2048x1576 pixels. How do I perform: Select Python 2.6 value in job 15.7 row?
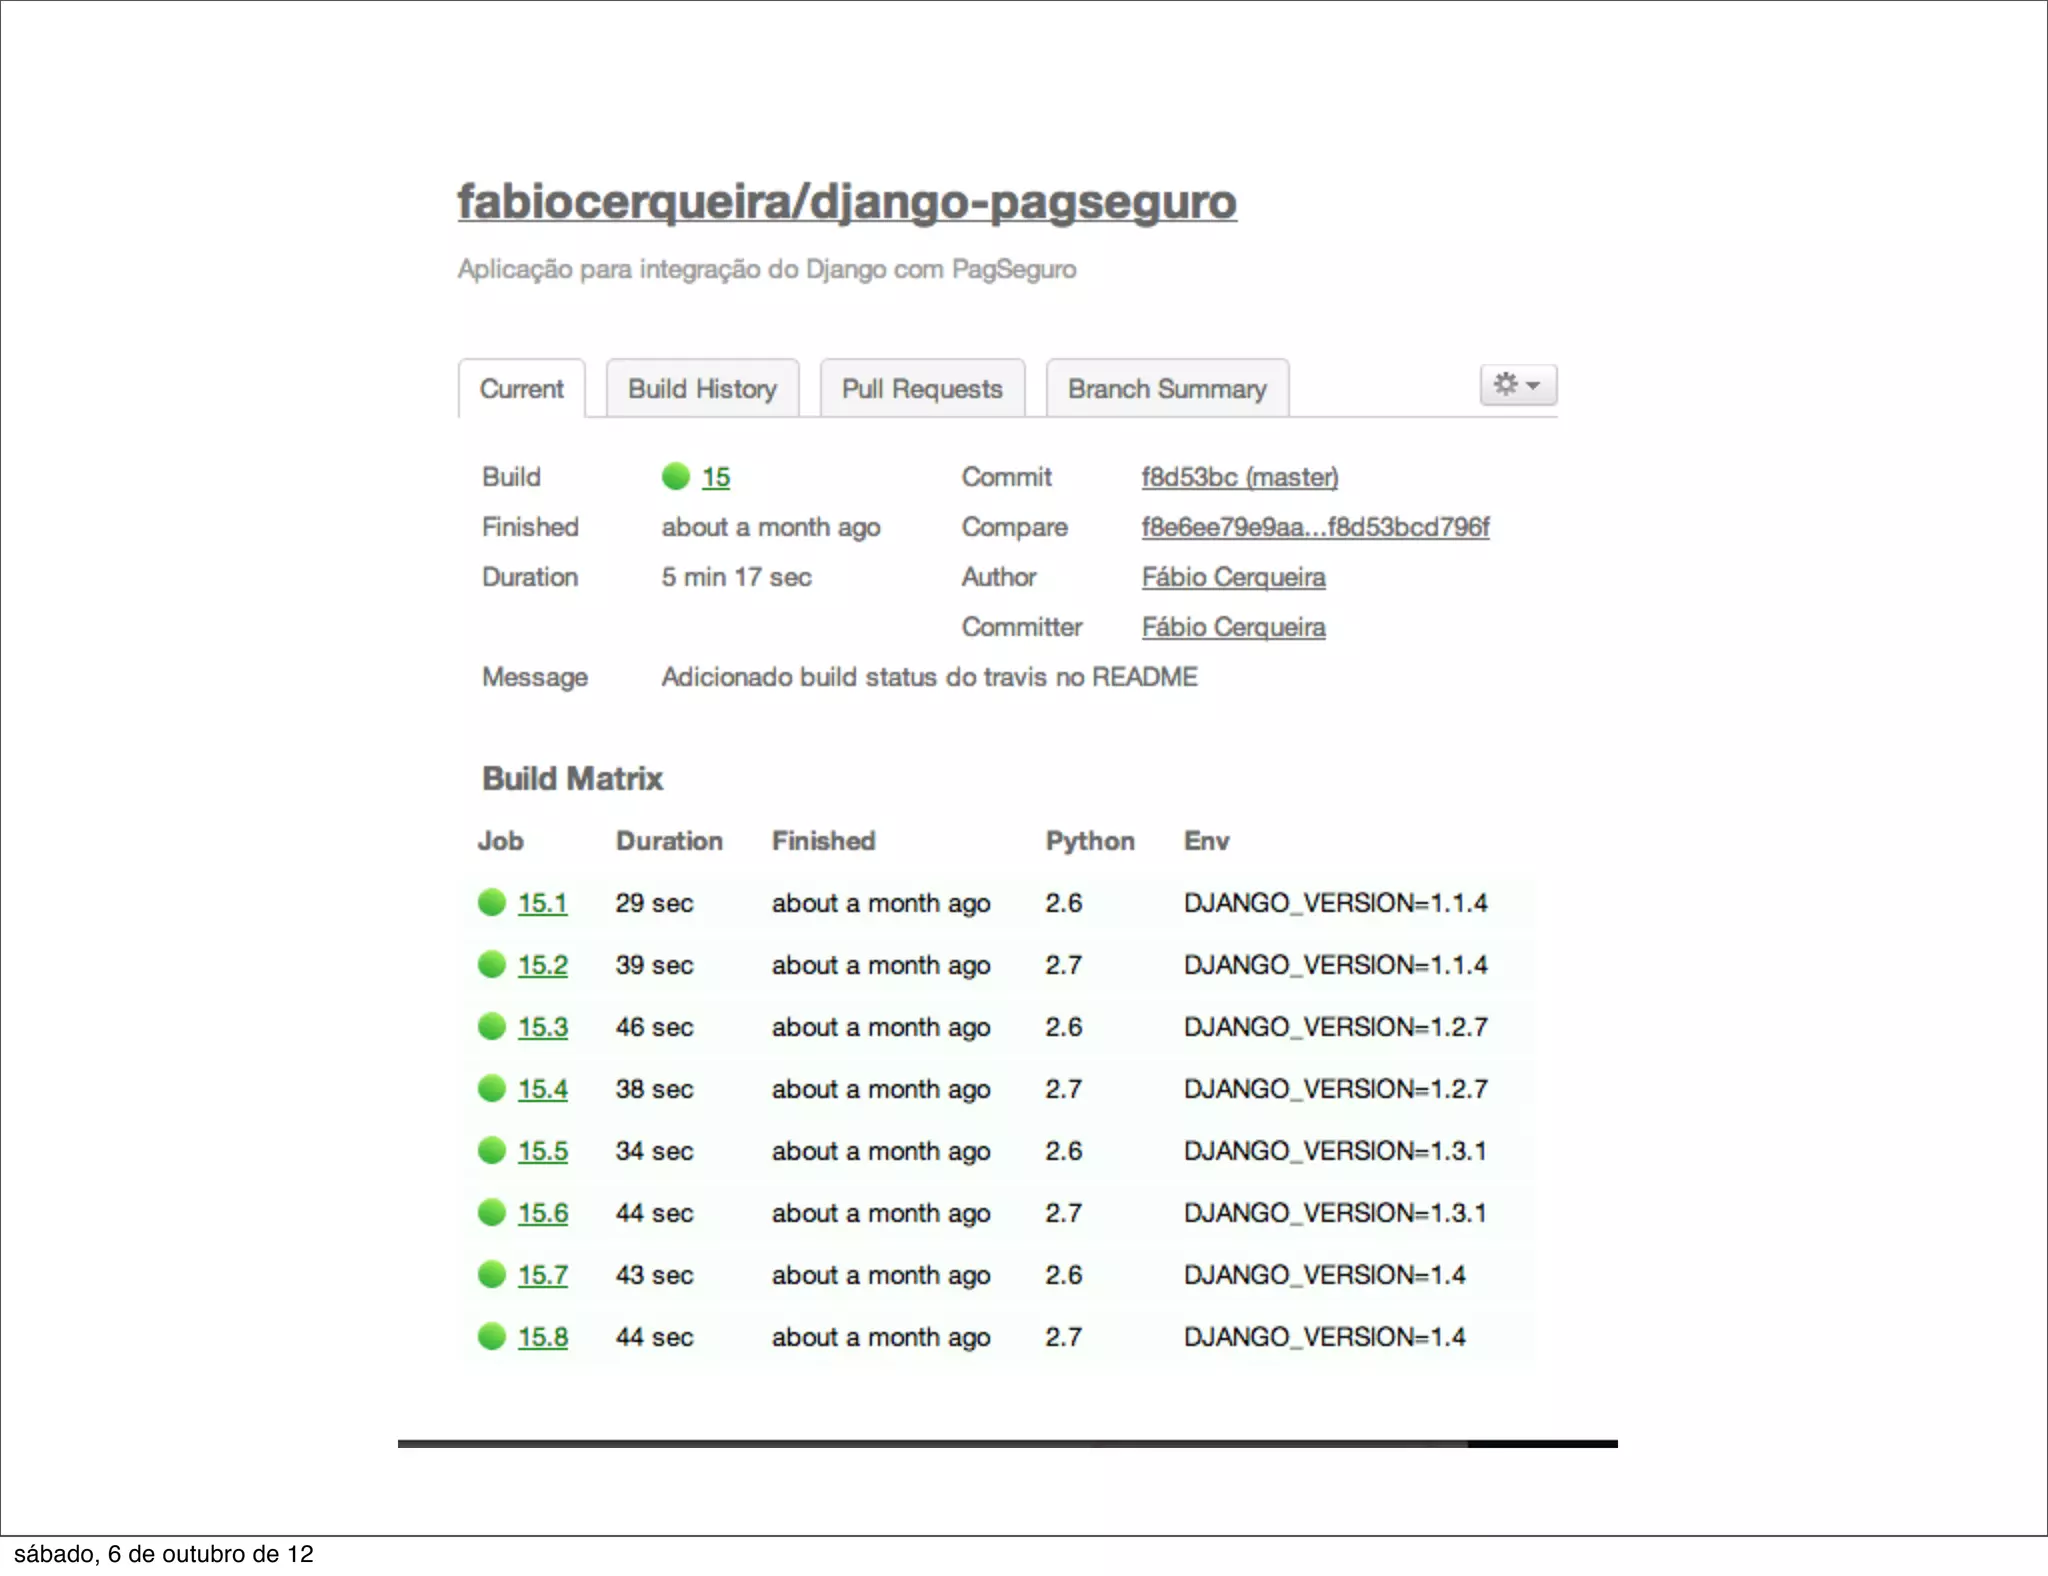click(x=1064, y=1275)
